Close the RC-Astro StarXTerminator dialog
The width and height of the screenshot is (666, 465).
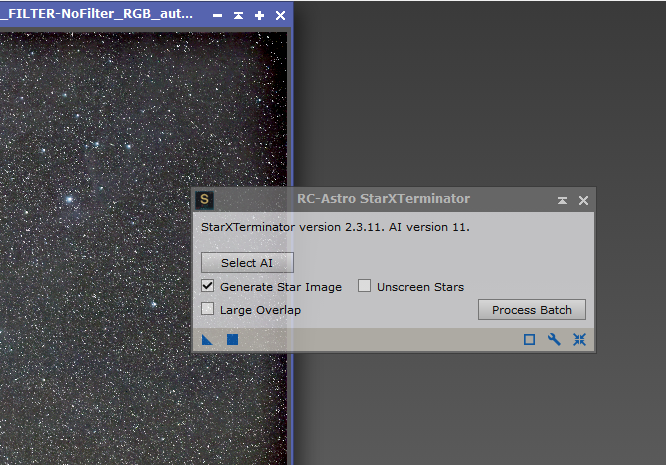(583, 200)
